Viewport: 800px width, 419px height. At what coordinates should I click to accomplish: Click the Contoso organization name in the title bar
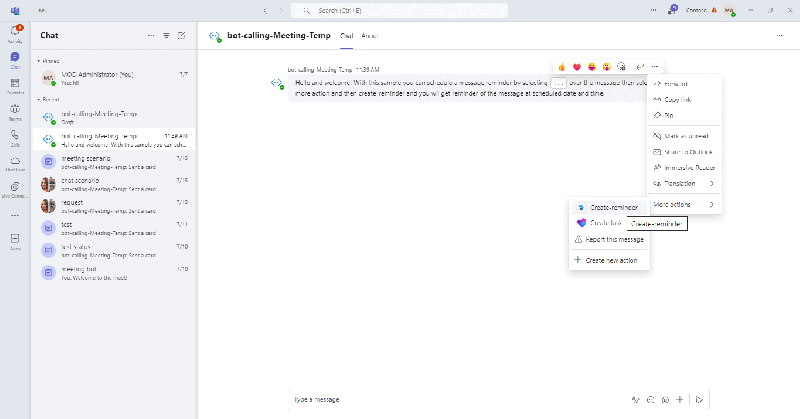(x=696, y=10)
